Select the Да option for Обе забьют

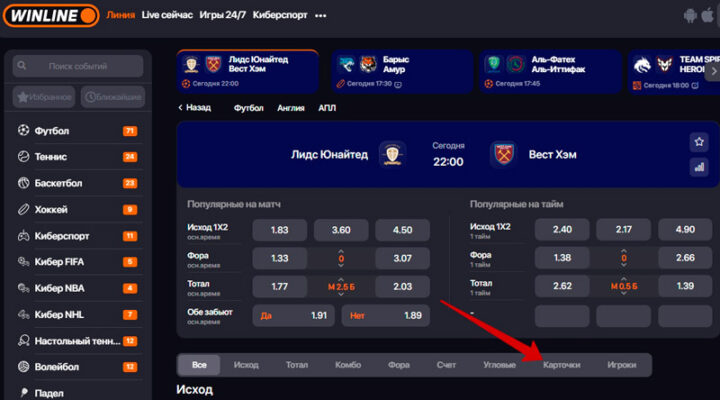(x=293, y=315)
